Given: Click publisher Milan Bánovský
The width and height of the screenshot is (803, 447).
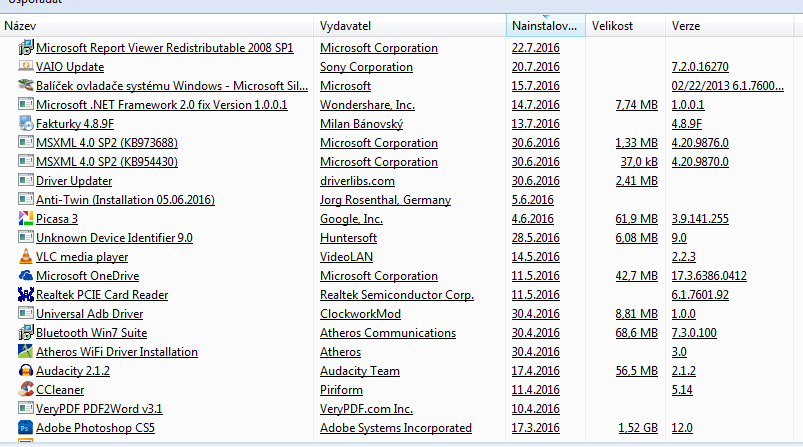Looking at the screenshot, I should pos(362,123).
